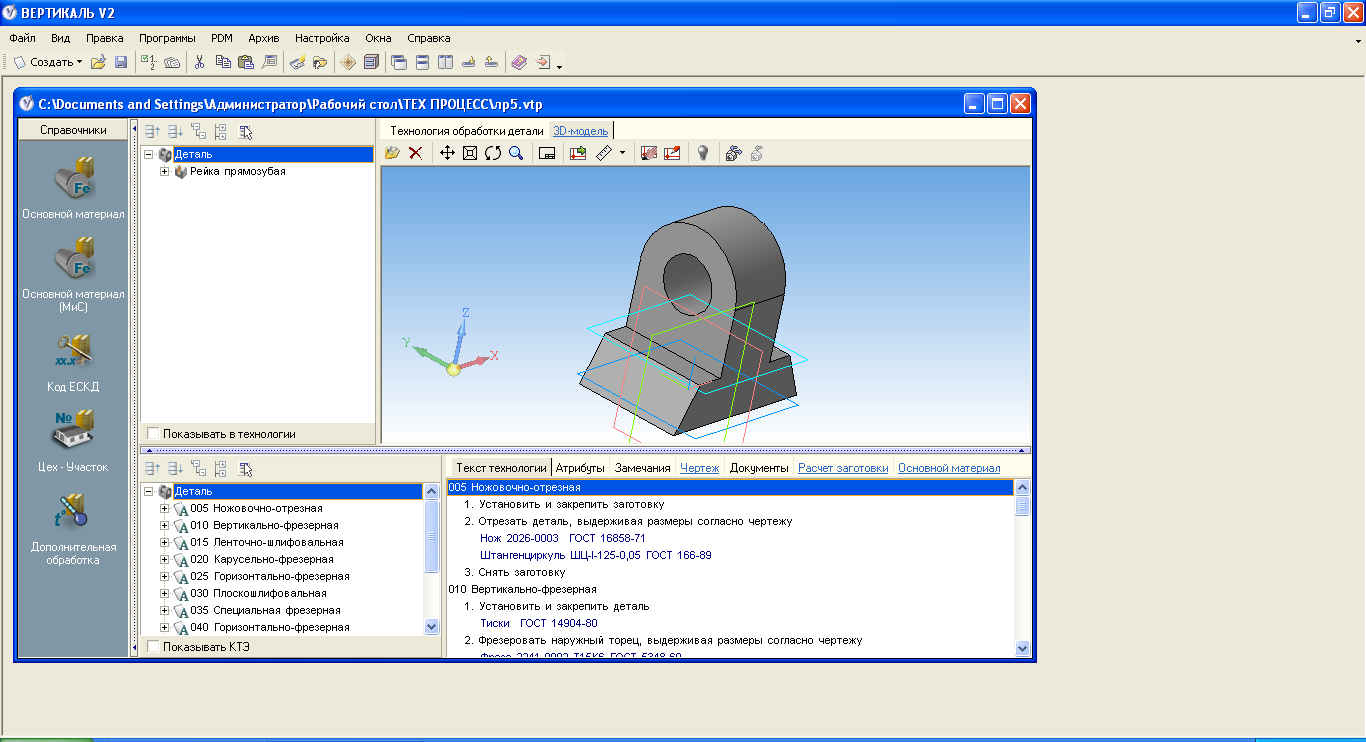Tile windows horizontally with the toolbar icon
Screen dimensions: 1366x742
point(422,62)
